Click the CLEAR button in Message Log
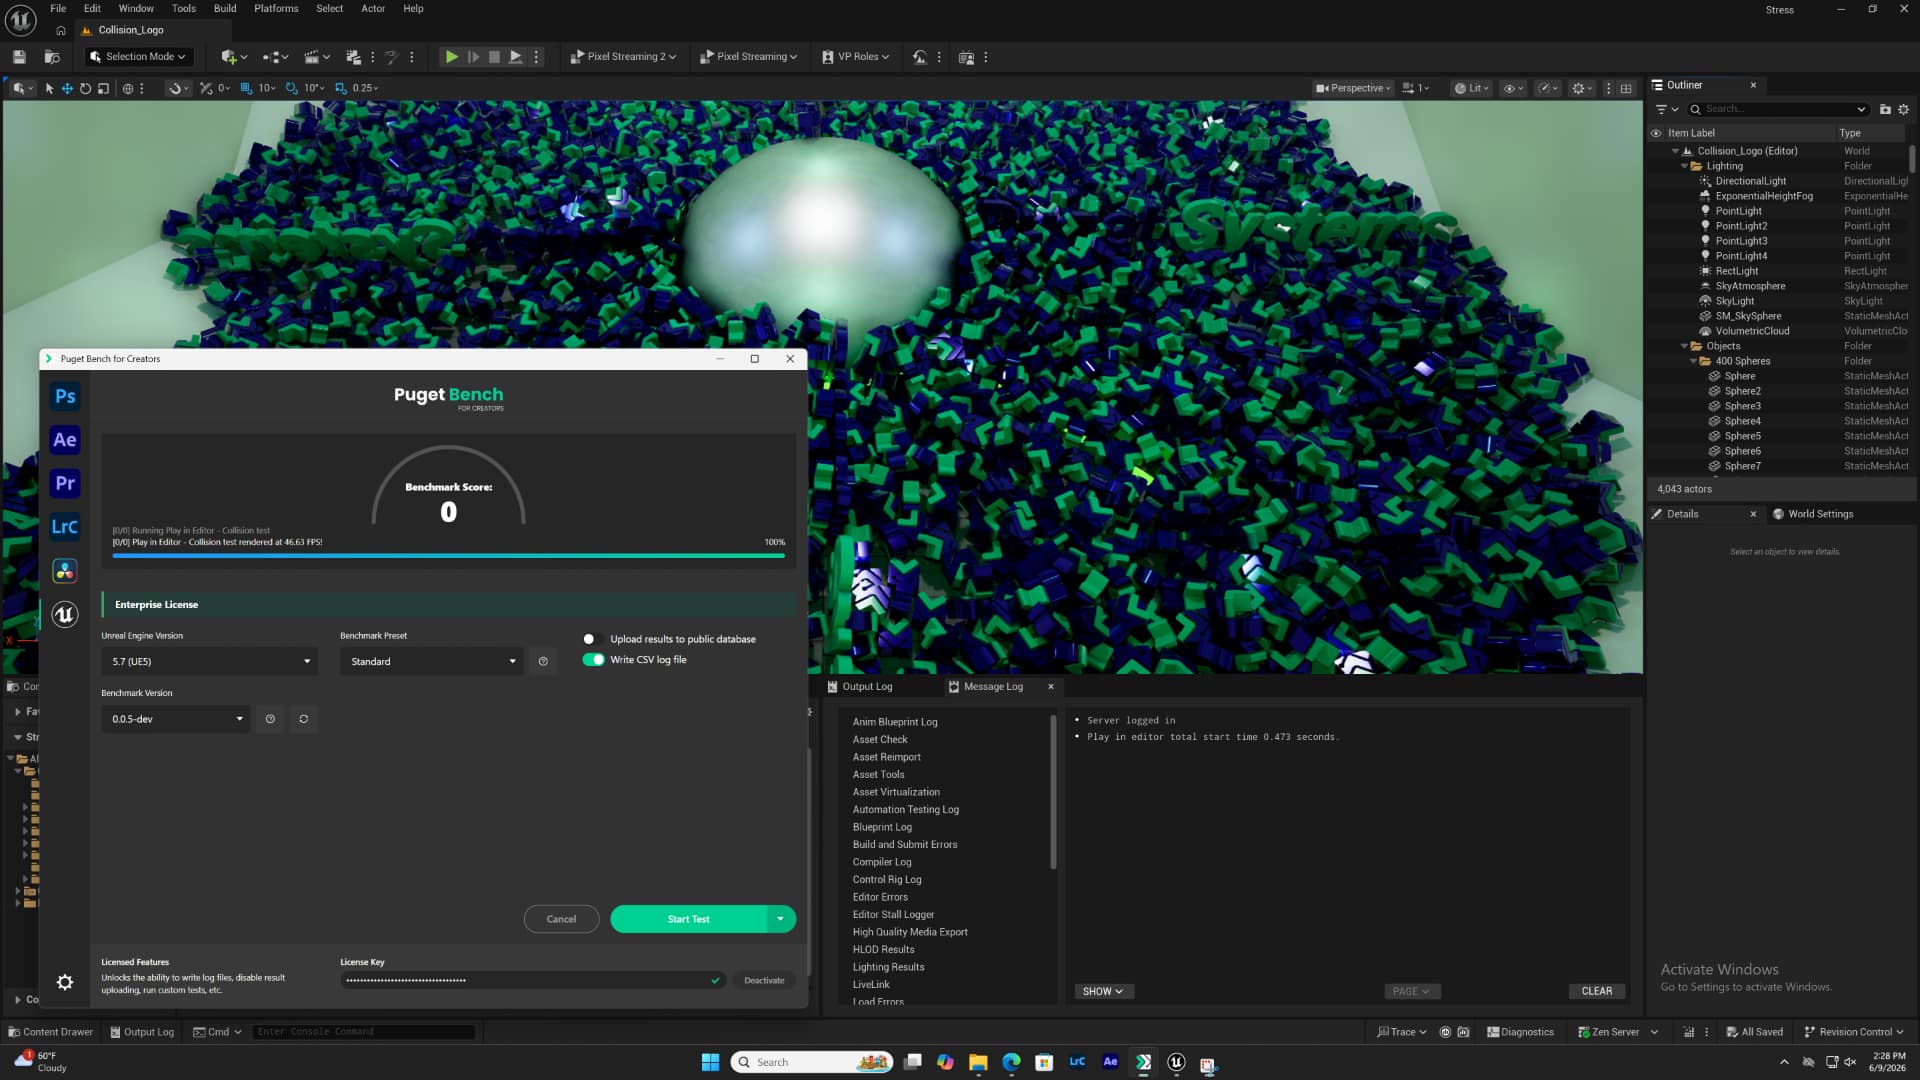1920x1080 pixels. pyautogui.click(x=1597, y=991)
